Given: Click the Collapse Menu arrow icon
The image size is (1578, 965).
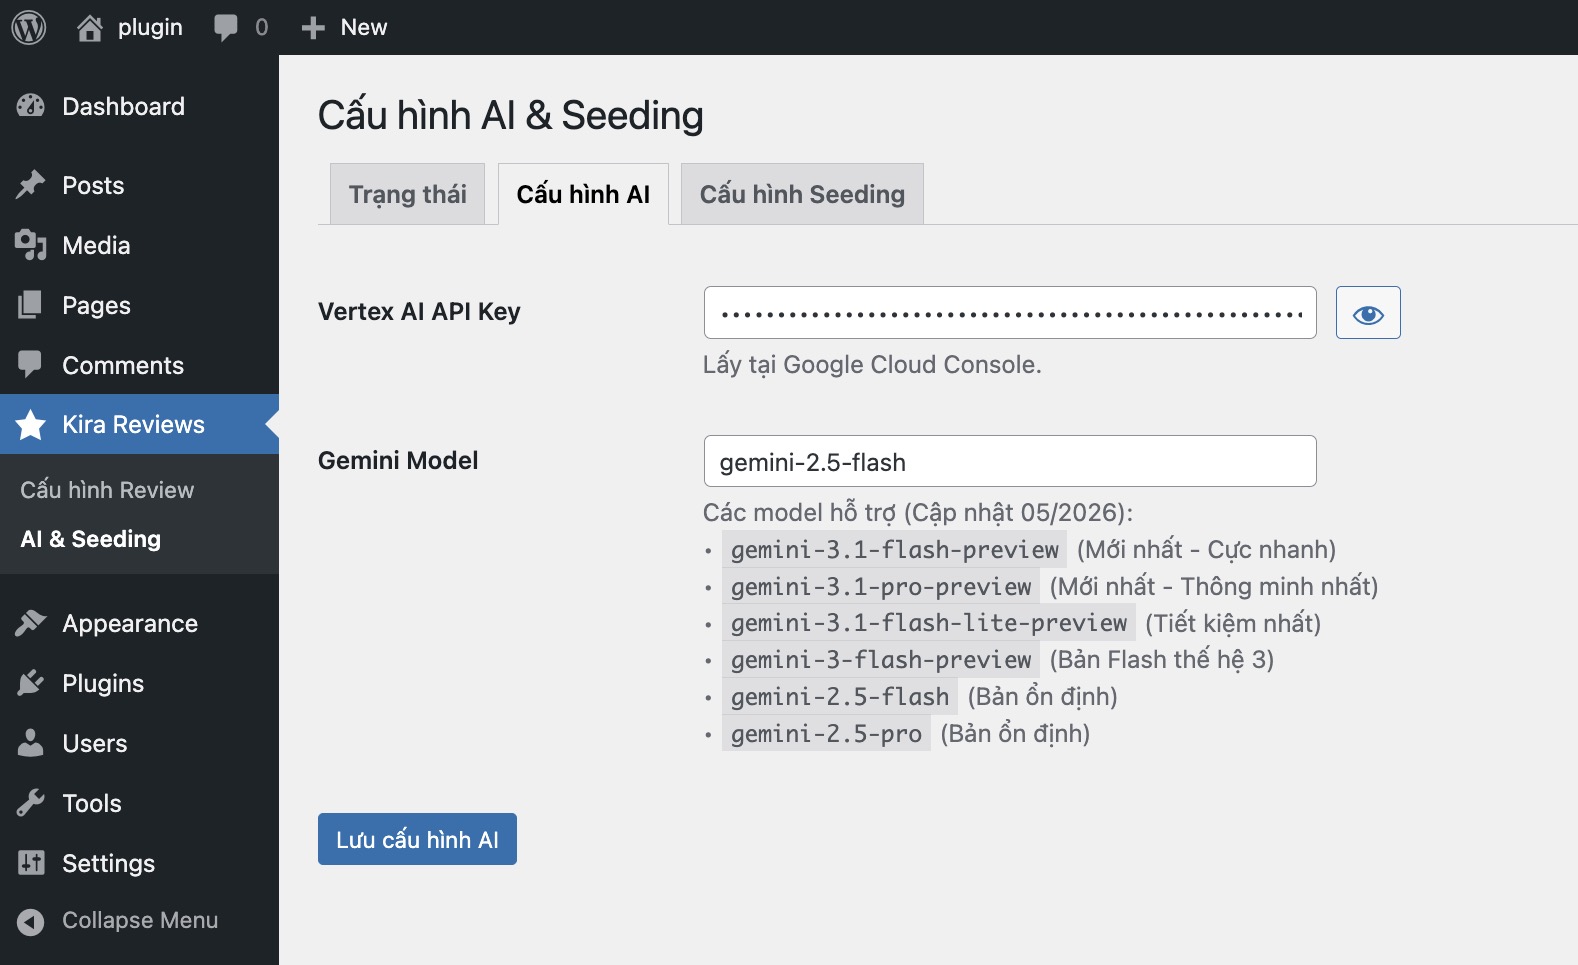Looking at the screenshot, I should click(31, 921).
